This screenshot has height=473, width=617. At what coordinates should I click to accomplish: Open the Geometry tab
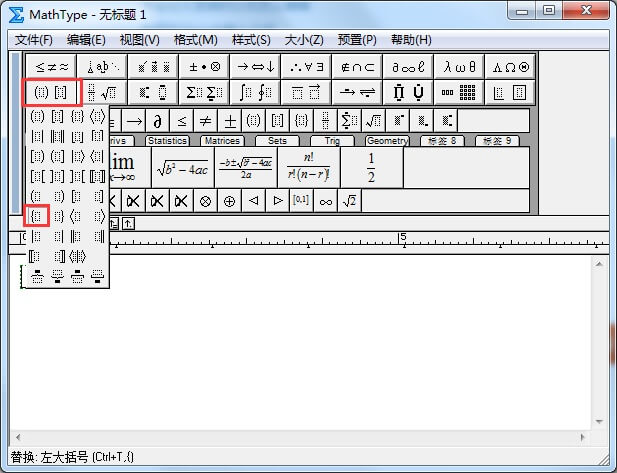click(x=387, y=141)
